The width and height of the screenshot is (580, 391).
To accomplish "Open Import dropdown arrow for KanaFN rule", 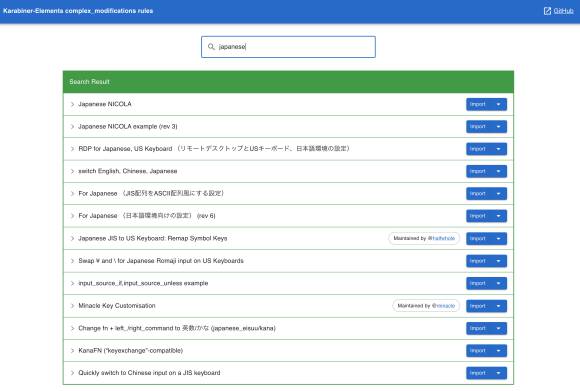I will 498,351.
